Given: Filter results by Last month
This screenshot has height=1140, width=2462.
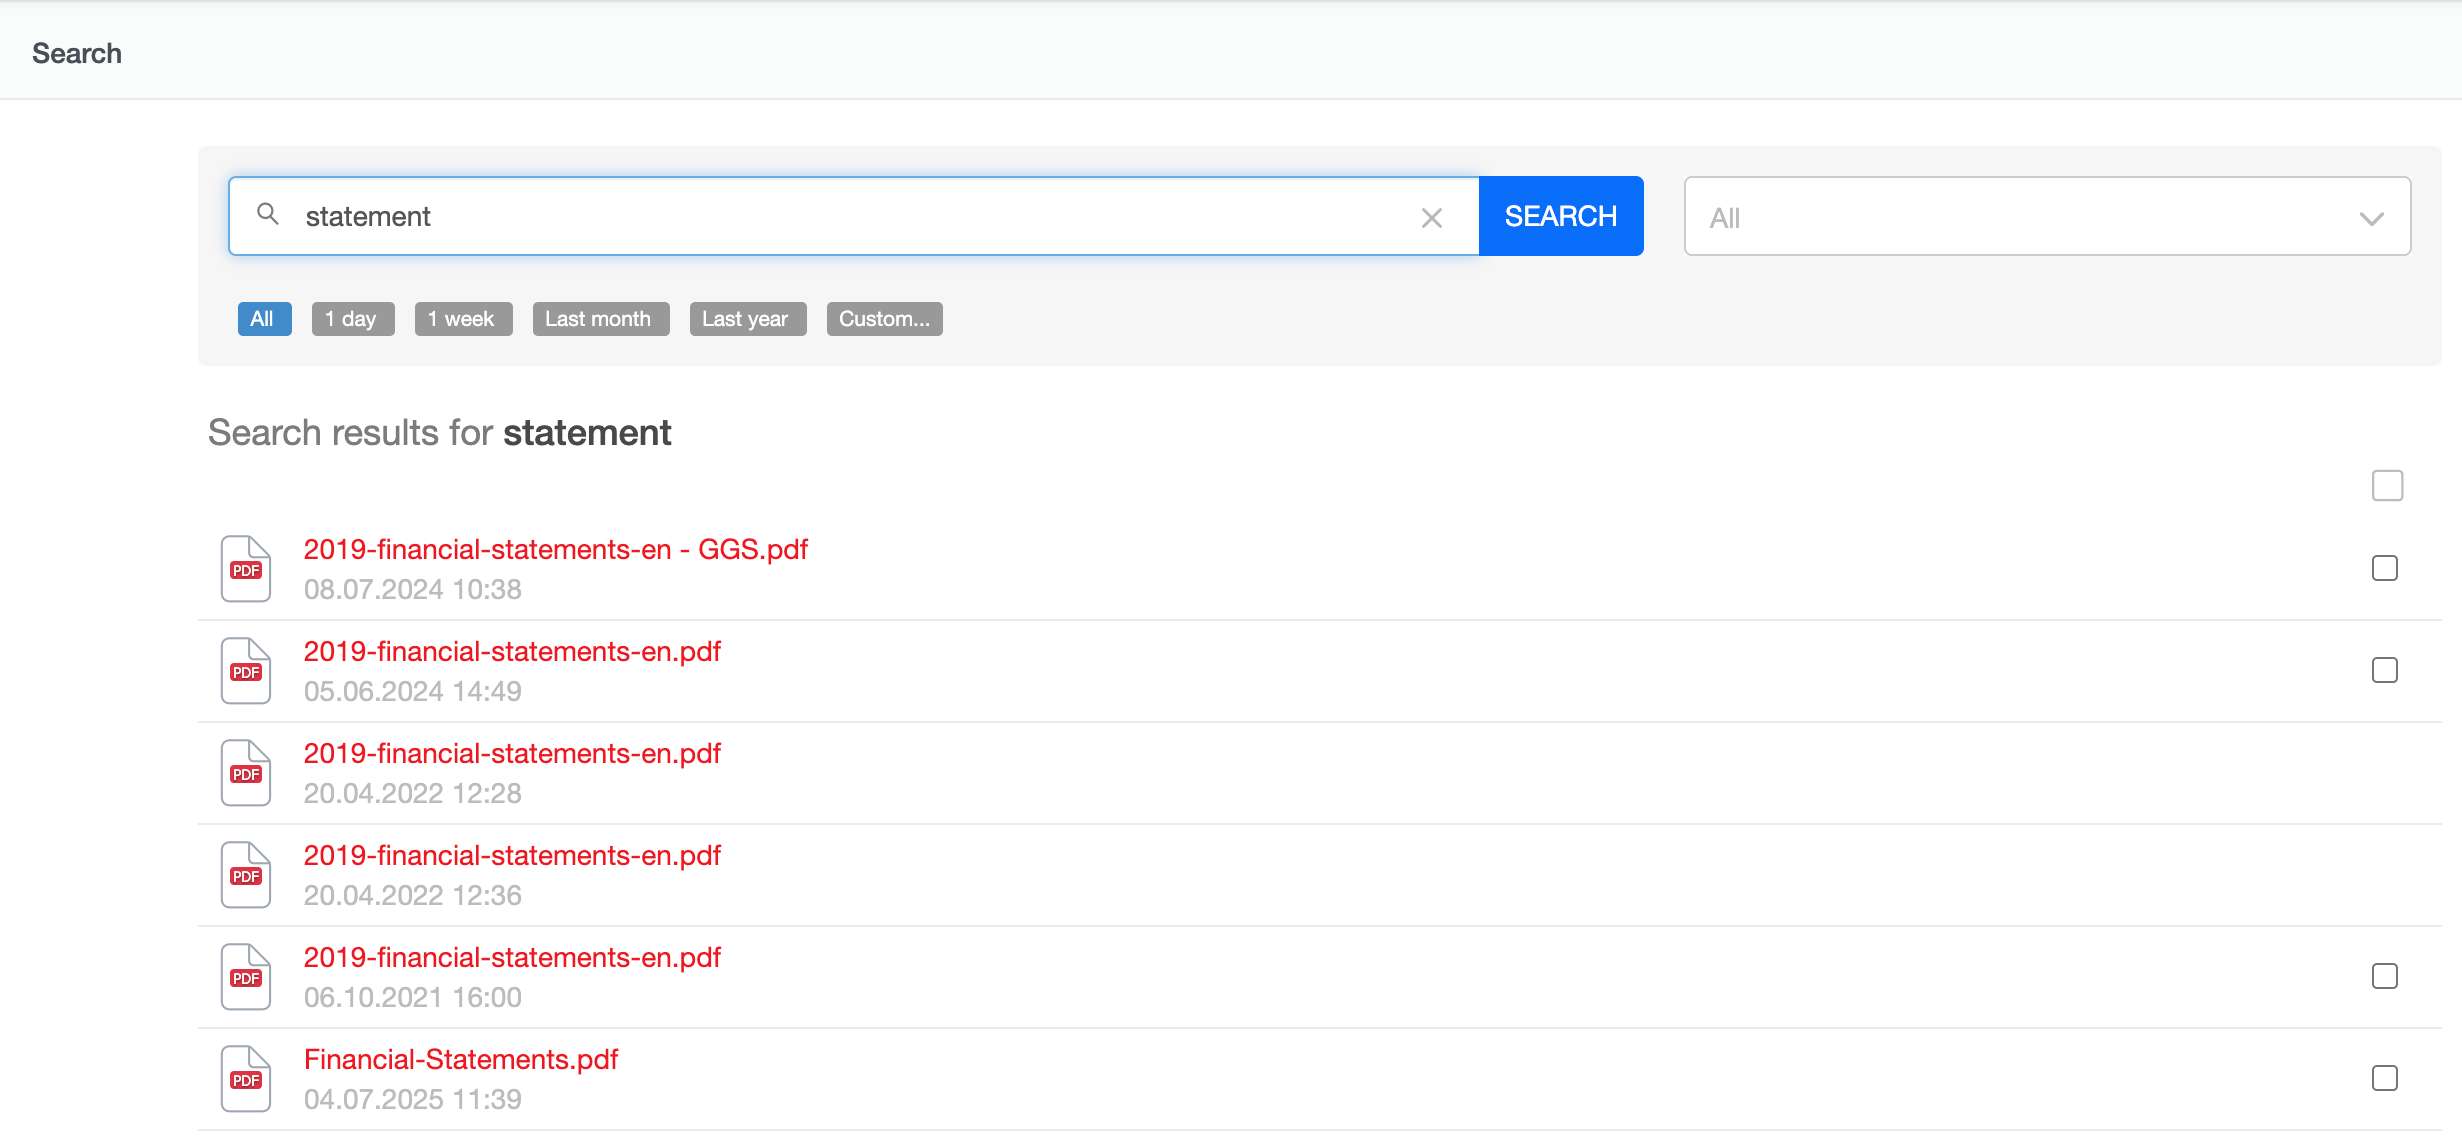Looking at the screenshot, I should pos(600,319).
